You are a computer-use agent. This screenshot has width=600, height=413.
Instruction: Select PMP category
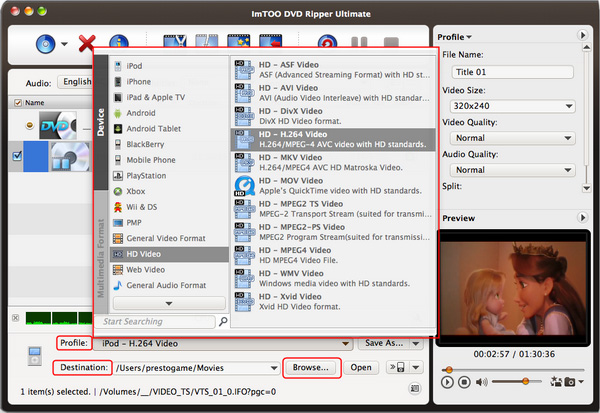tap(169, 223)
